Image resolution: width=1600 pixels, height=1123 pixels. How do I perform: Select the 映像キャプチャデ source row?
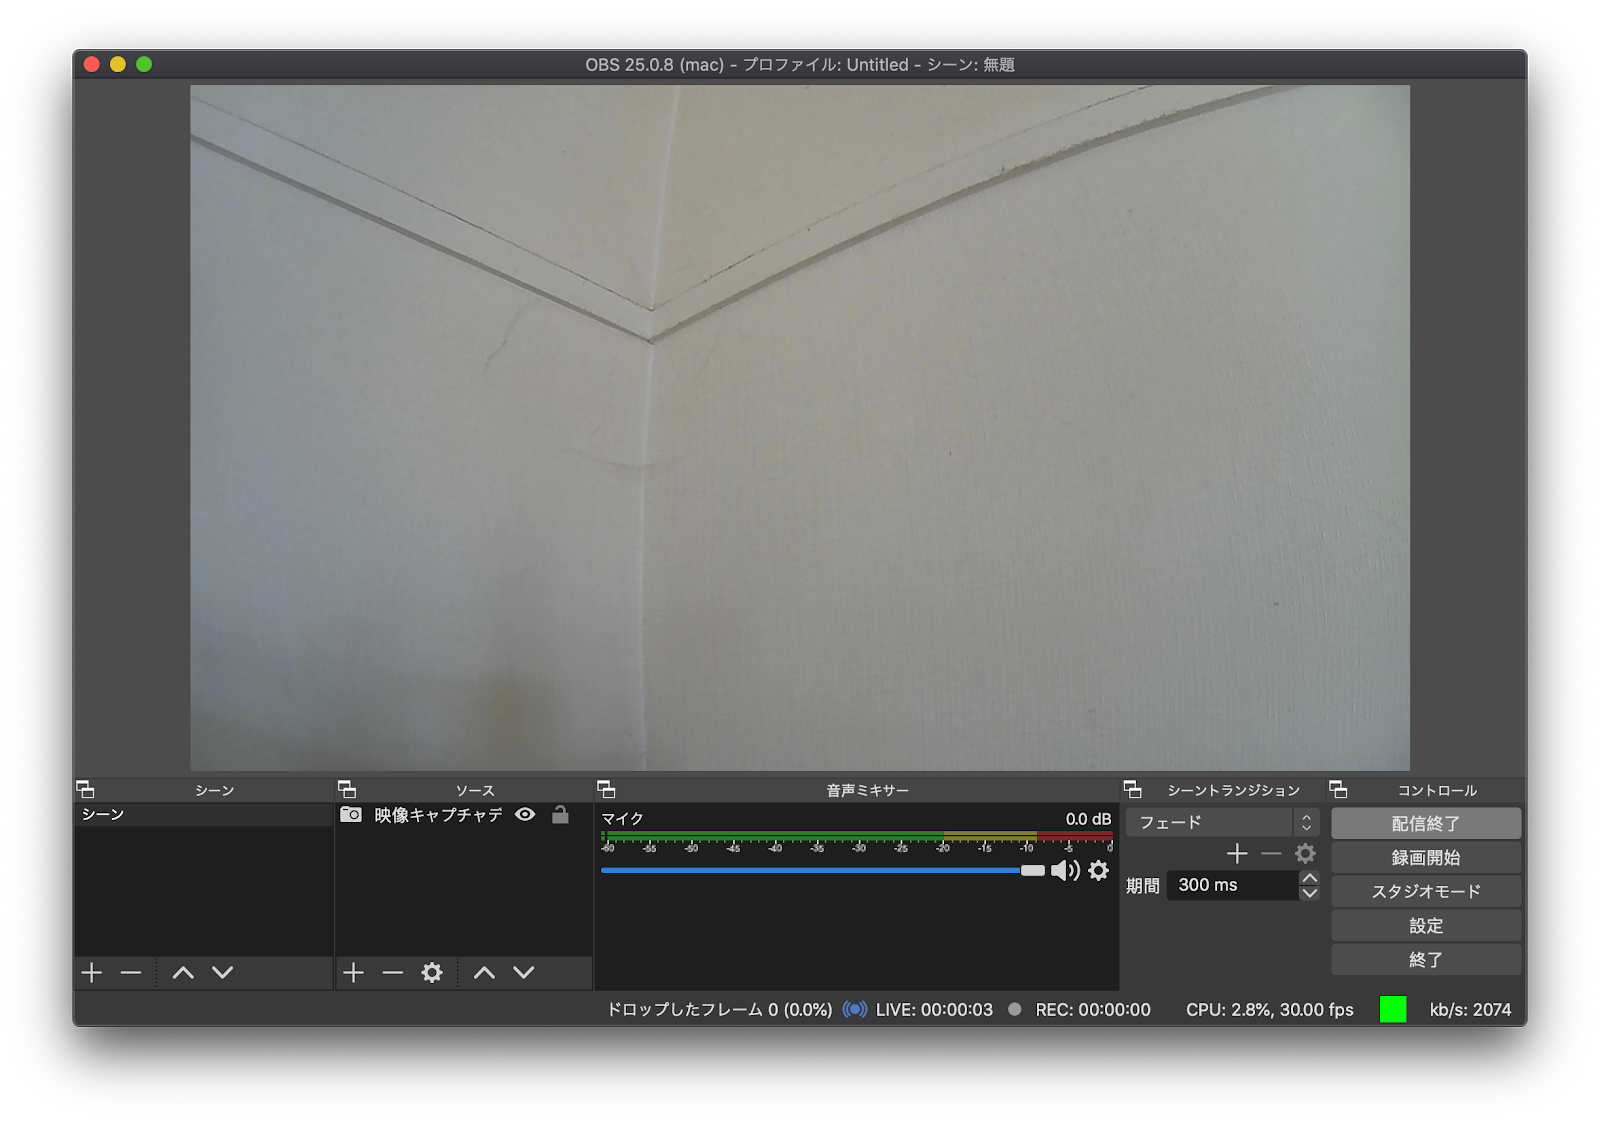pos(464,815)
